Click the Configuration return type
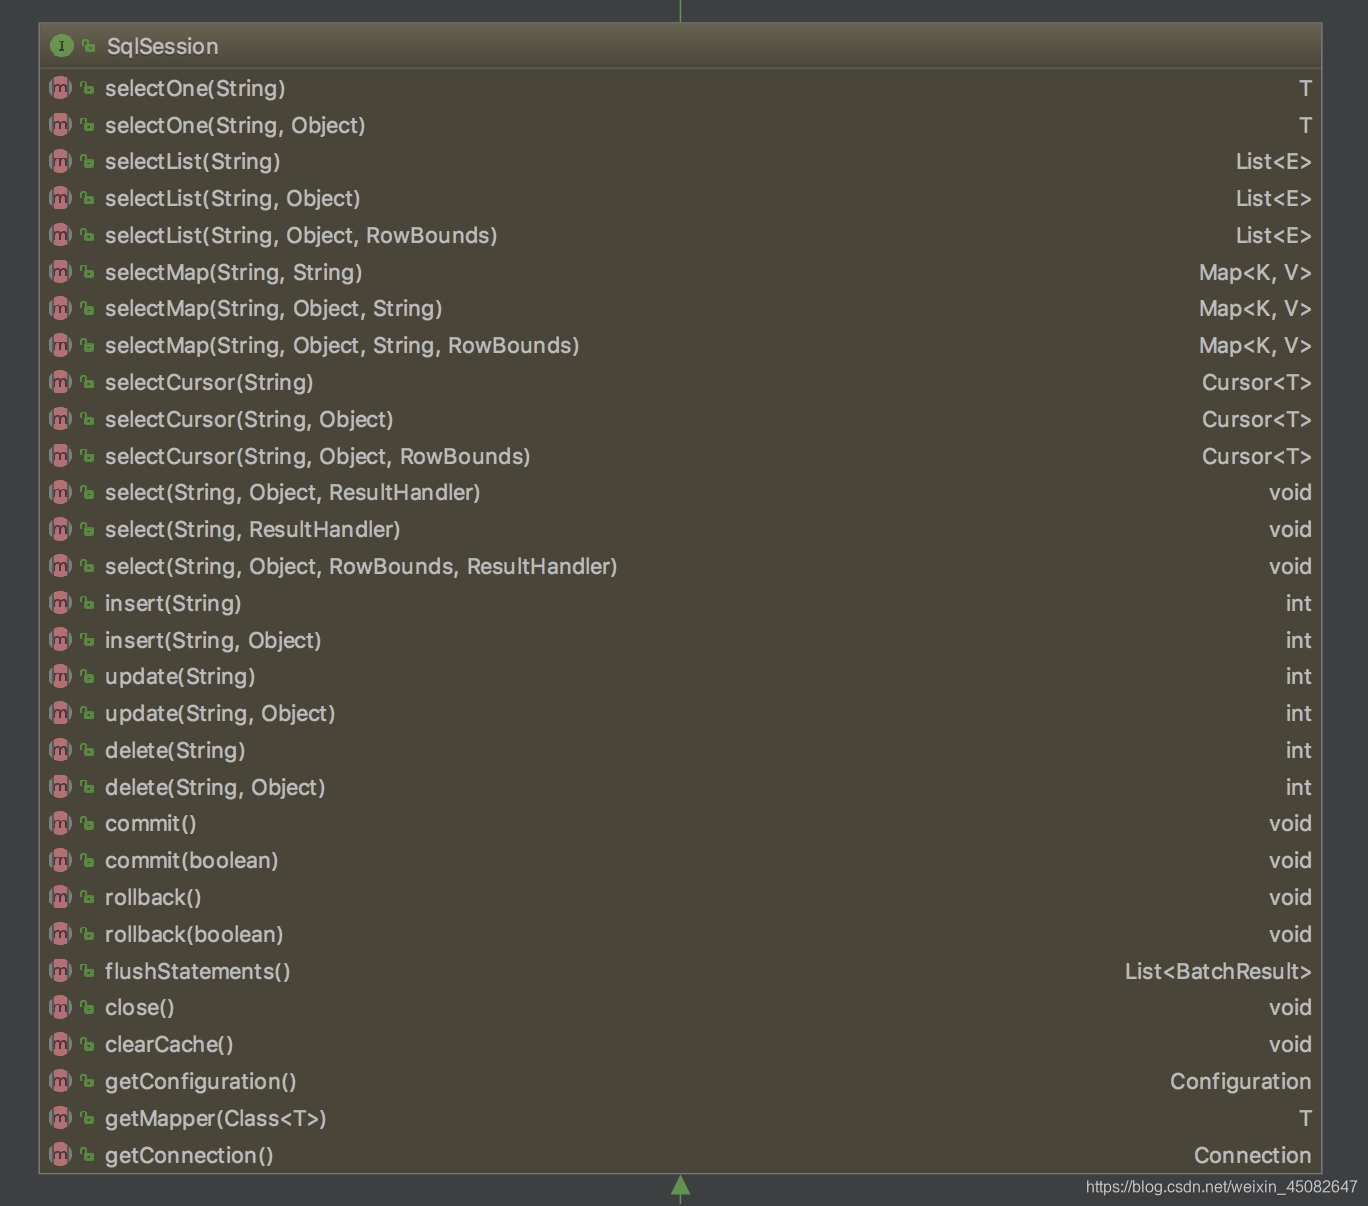This screenshot has height=1206, width=1368. [1241, 1081]
